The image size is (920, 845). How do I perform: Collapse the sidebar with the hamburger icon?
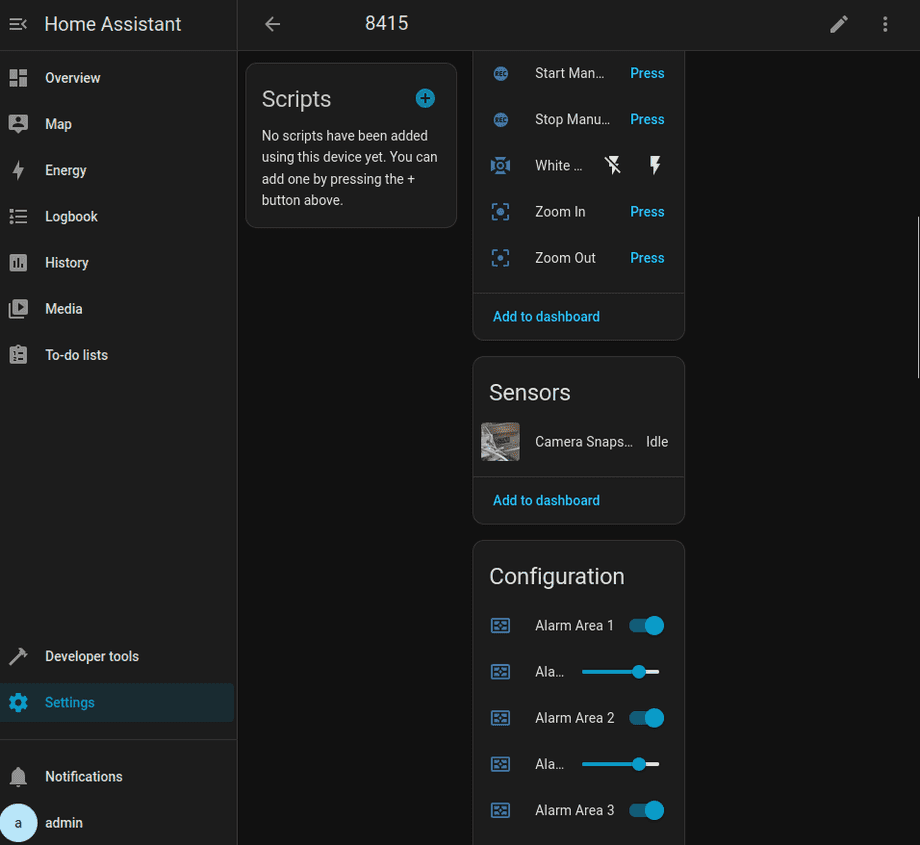click(17, 23)
